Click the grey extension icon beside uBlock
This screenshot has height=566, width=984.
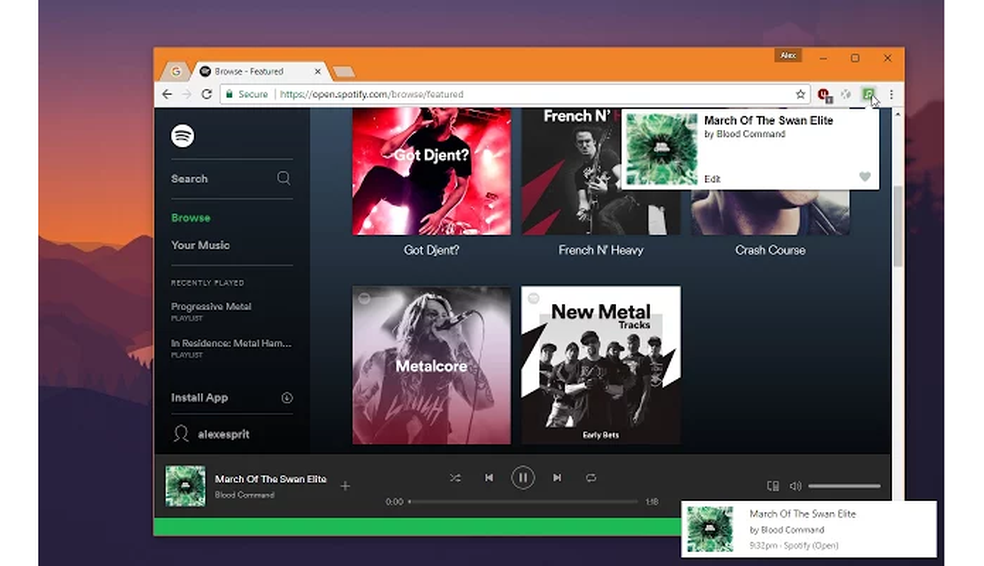(x=846, y=94)
